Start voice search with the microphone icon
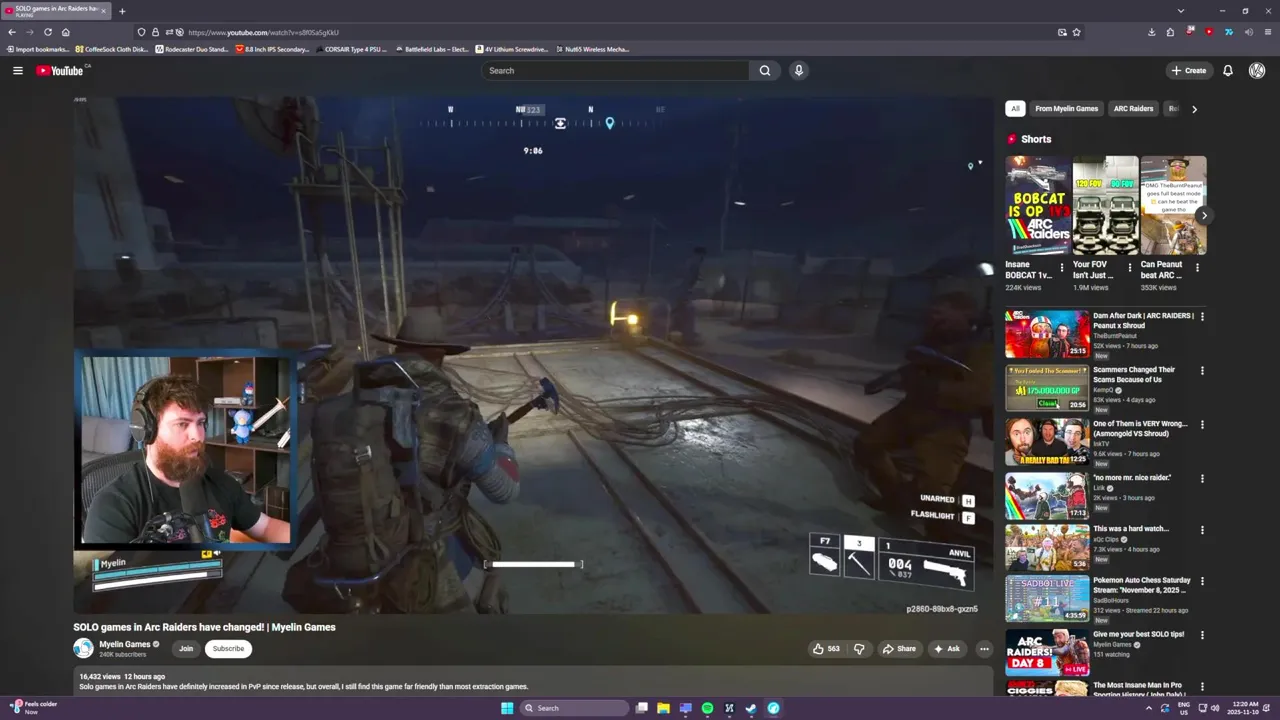Screen dimensions: 1280x720 click(x=798, y=70)
